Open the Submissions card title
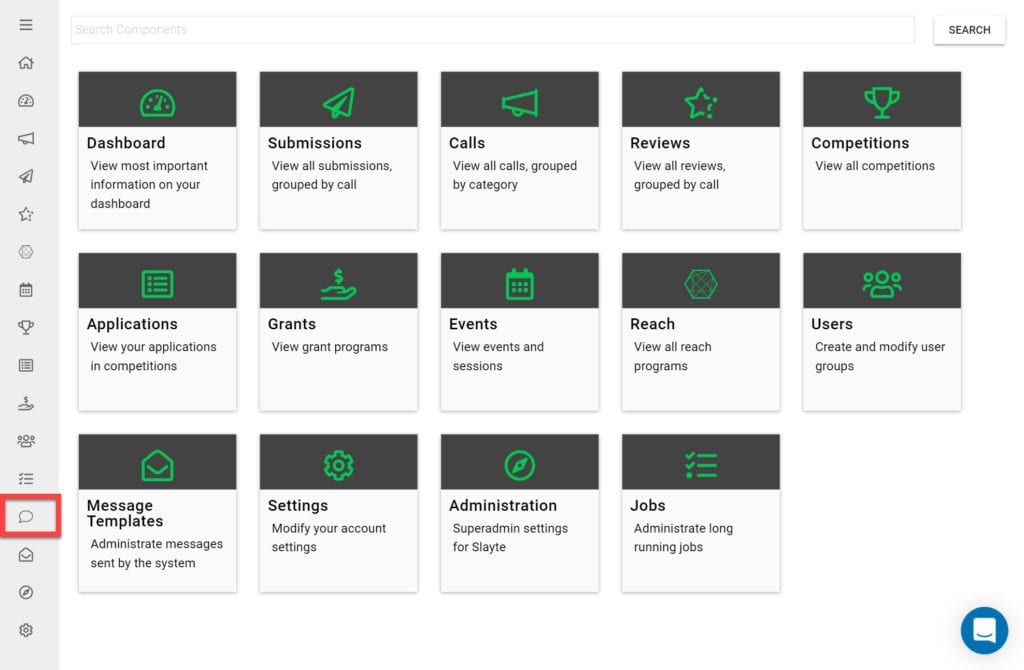 point(315,143)
